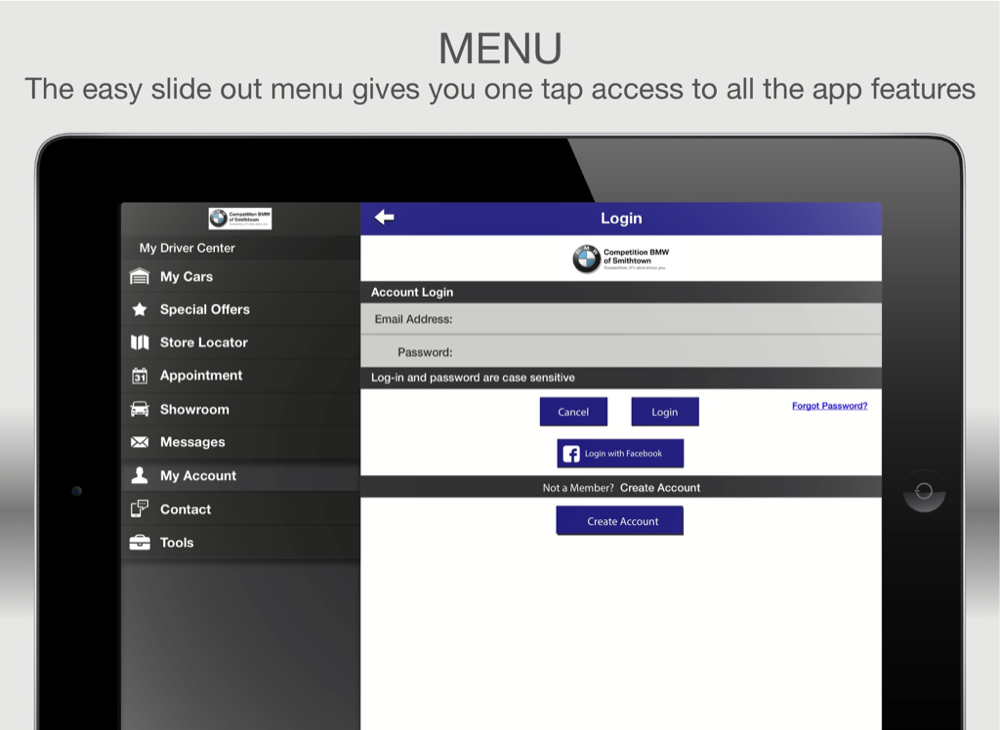Follow the Forgot Password link
Image resolution: width=1000 pixels, height=730 pixels.
[x=829, y=406]
